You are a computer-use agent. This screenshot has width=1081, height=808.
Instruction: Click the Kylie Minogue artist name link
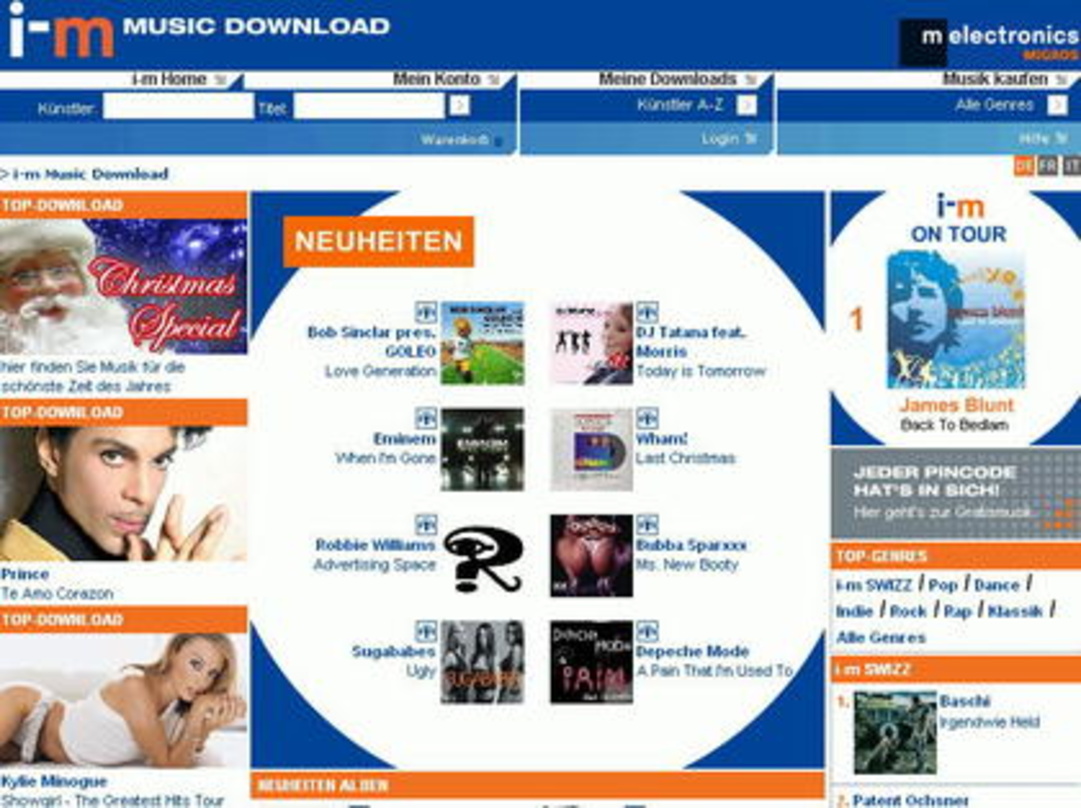point(54,782)
